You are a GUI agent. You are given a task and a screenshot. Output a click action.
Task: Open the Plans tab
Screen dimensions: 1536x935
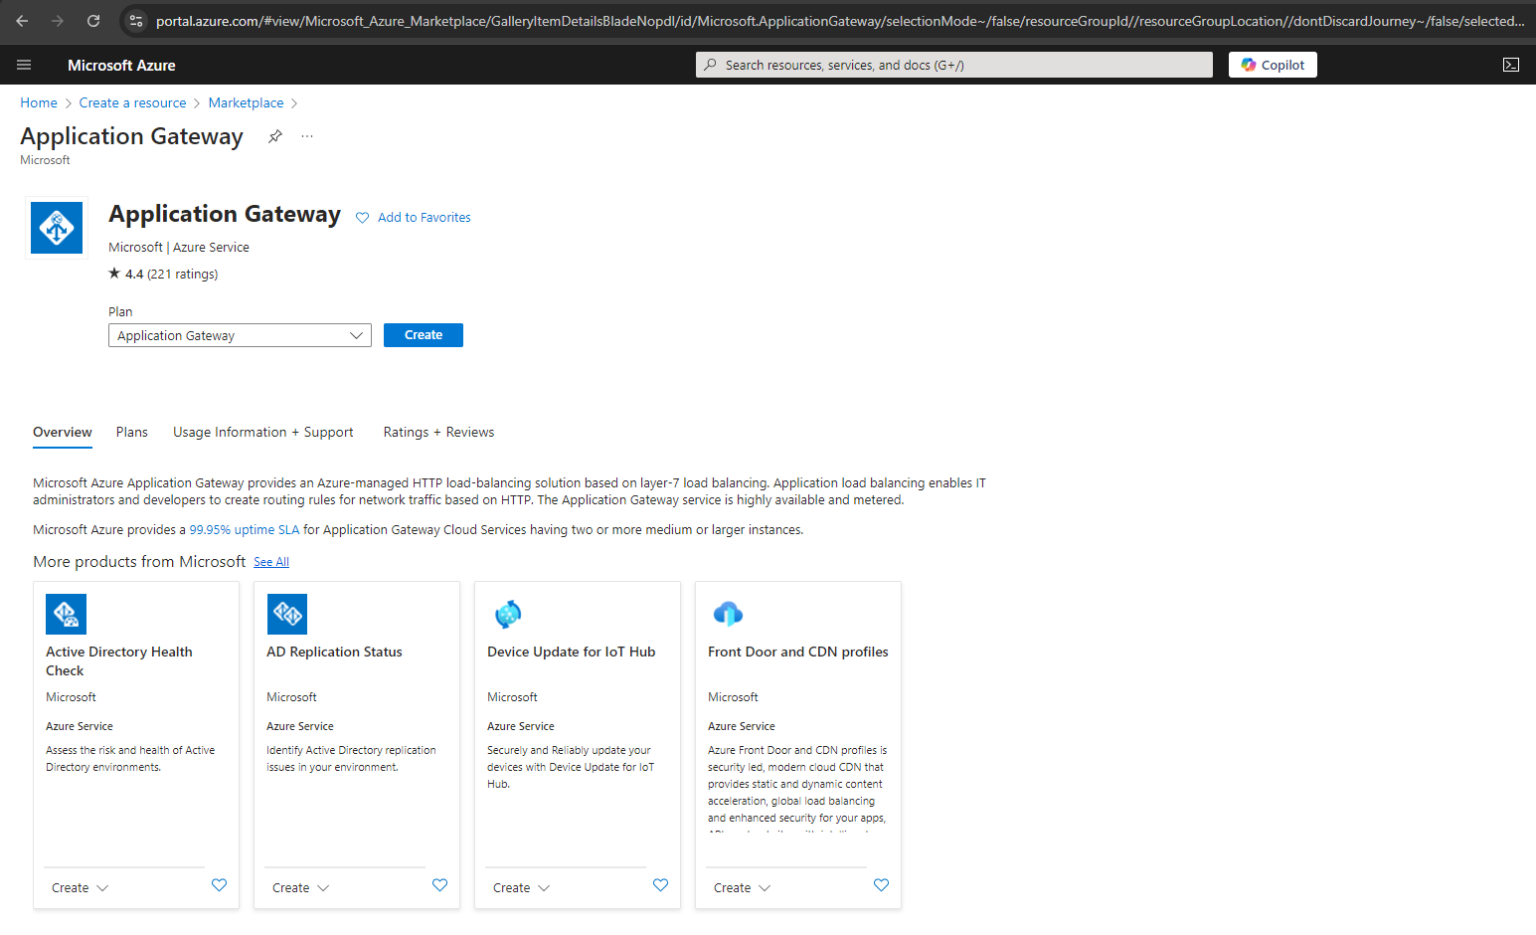[x=131, y=432]
